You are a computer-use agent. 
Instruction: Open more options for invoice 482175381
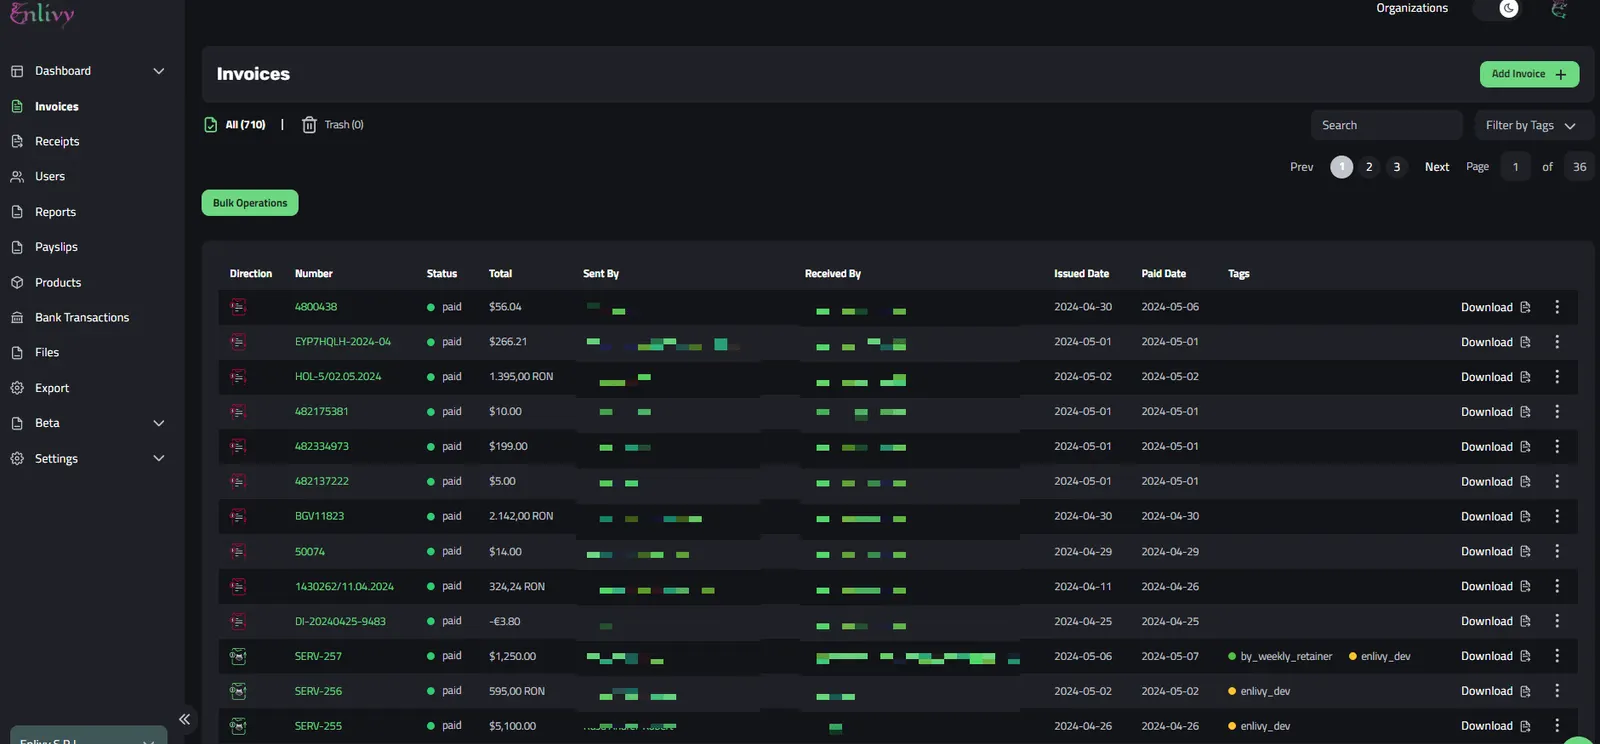(x=1557, y=412)
